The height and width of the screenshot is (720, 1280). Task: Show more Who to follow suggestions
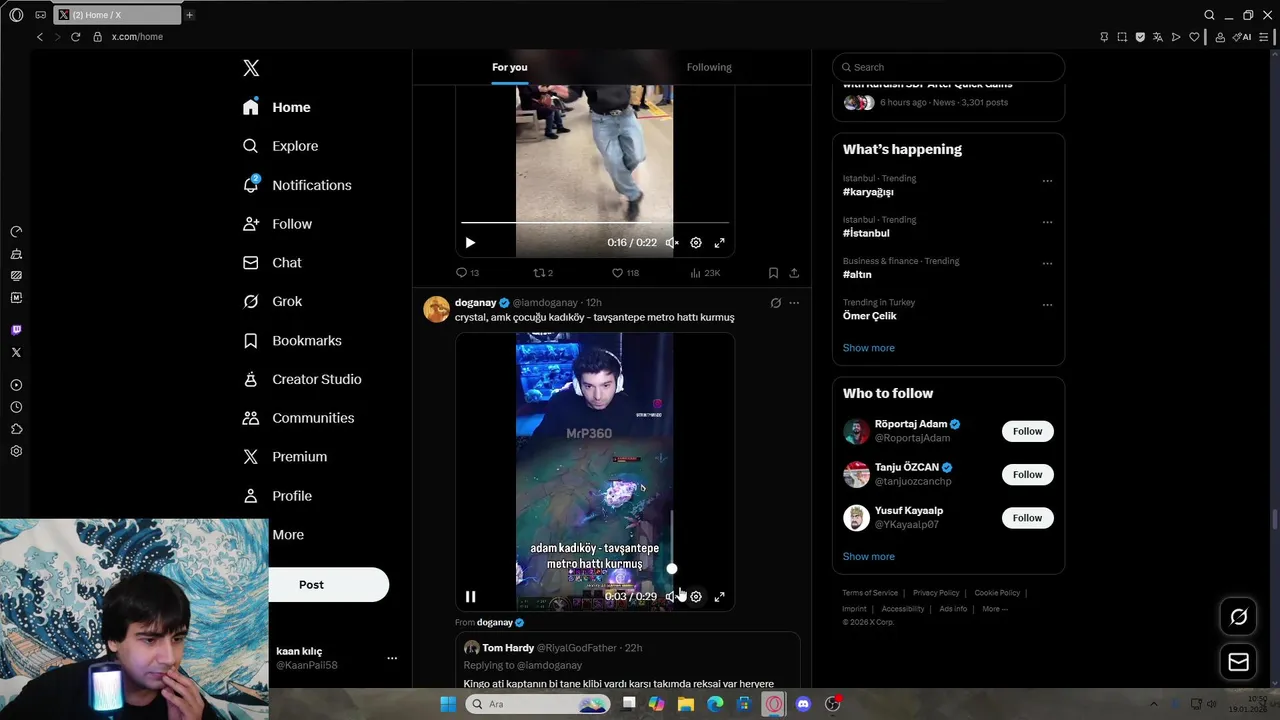pos(868,557)
